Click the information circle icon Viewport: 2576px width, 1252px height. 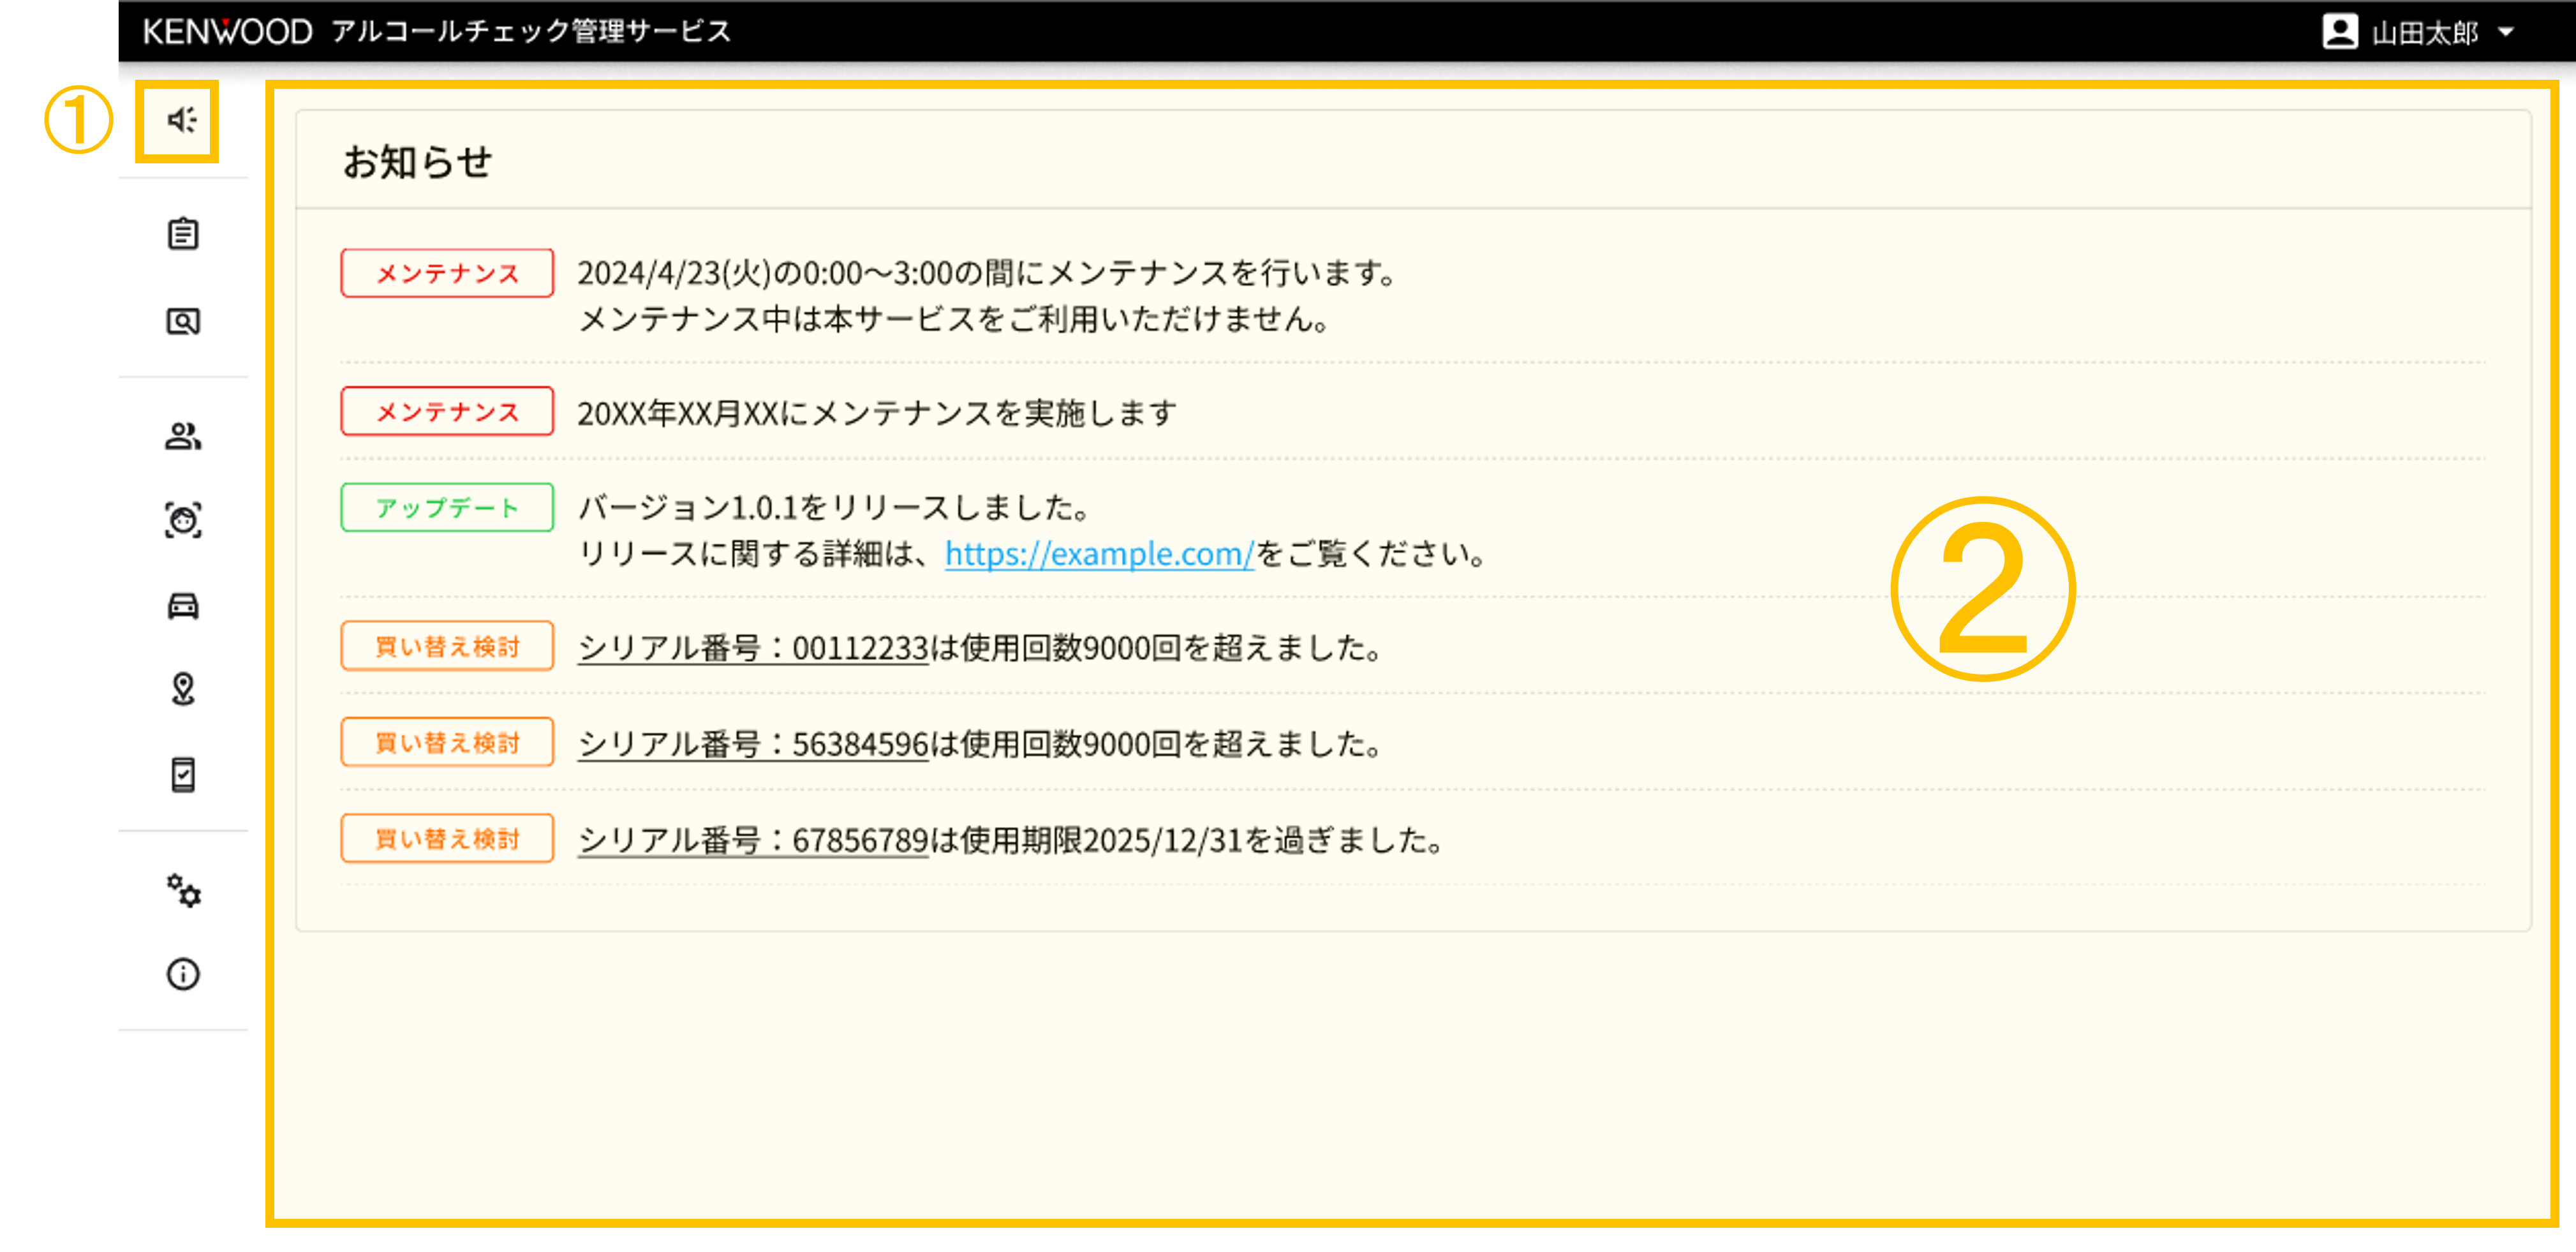click(x=183, y=974)
